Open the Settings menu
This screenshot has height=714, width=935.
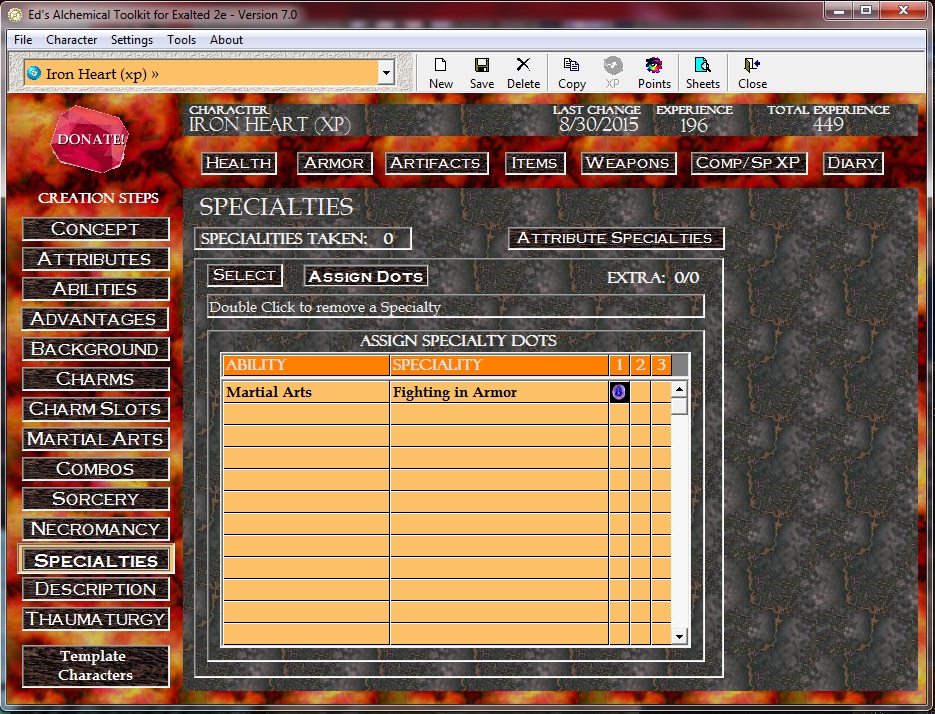(x=132, y=40)
